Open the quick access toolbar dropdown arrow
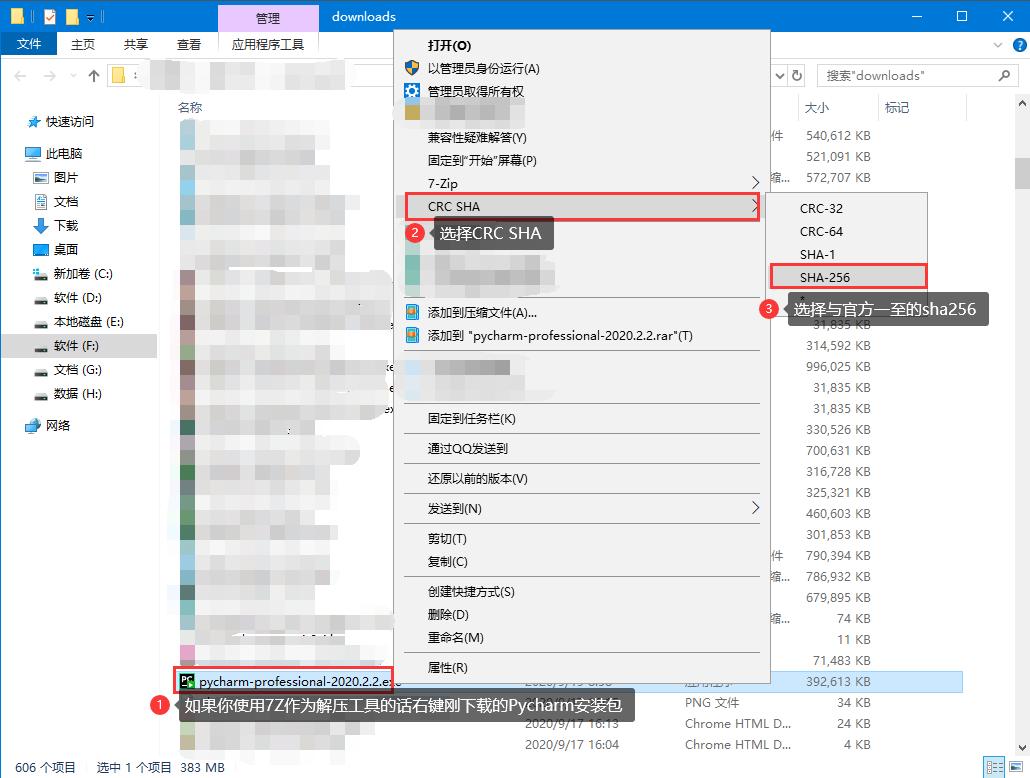Image resolution: width=1030 pixels, height=778 pixels. (91, 17)
